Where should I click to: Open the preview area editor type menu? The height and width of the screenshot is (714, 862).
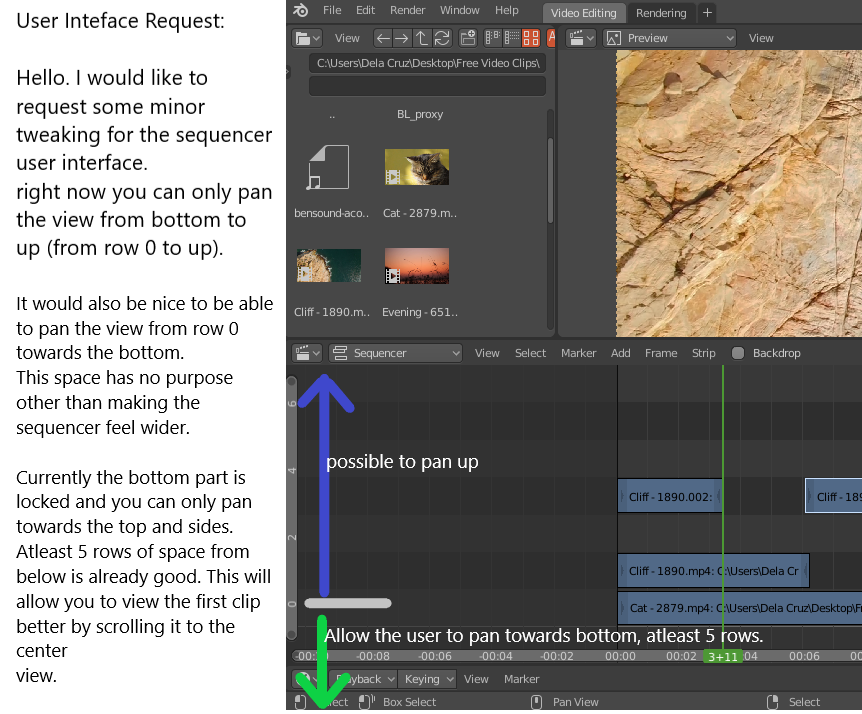pyautogui.click(x=582, y=38)
